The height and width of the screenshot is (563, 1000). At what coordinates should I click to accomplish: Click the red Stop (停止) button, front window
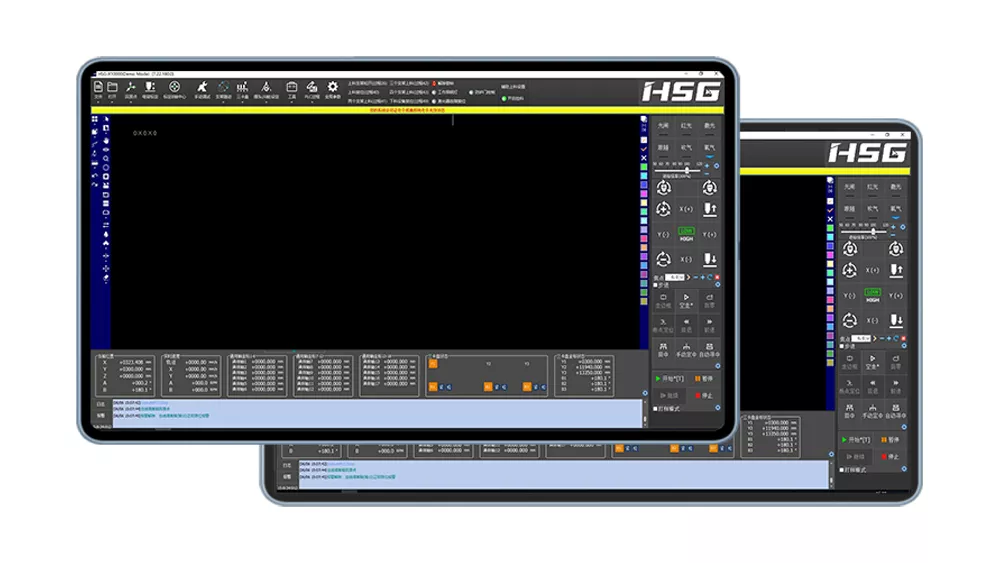tap(703, 395)
